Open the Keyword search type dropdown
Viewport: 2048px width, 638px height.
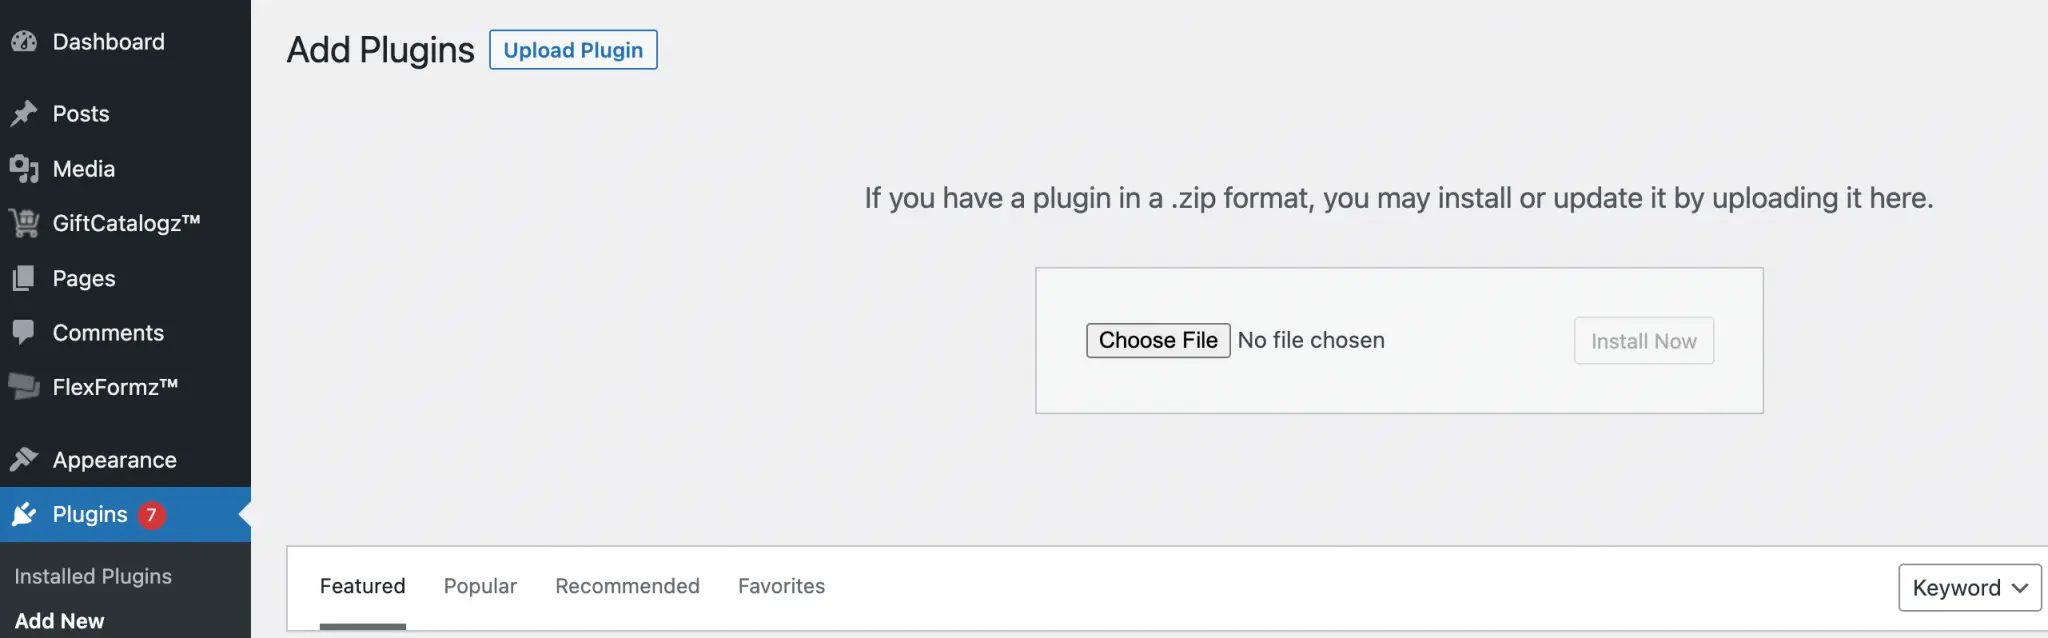[x=1969, y=588]
